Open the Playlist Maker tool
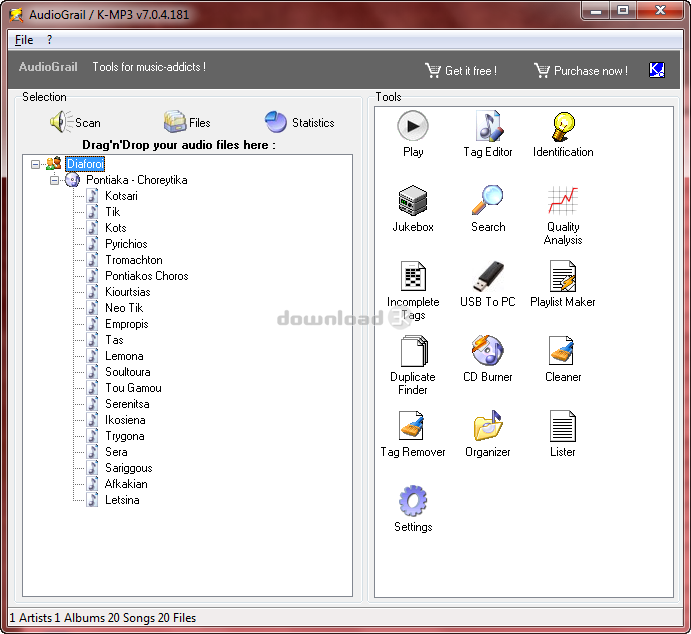 [563, 284]
